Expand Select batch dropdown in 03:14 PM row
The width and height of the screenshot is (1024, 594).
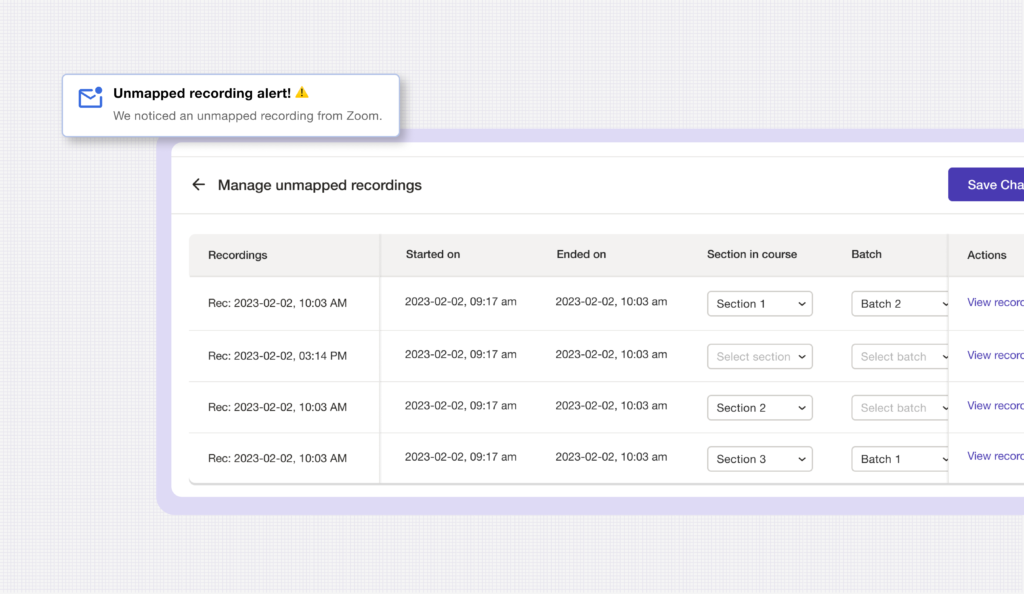click(900, 356)
